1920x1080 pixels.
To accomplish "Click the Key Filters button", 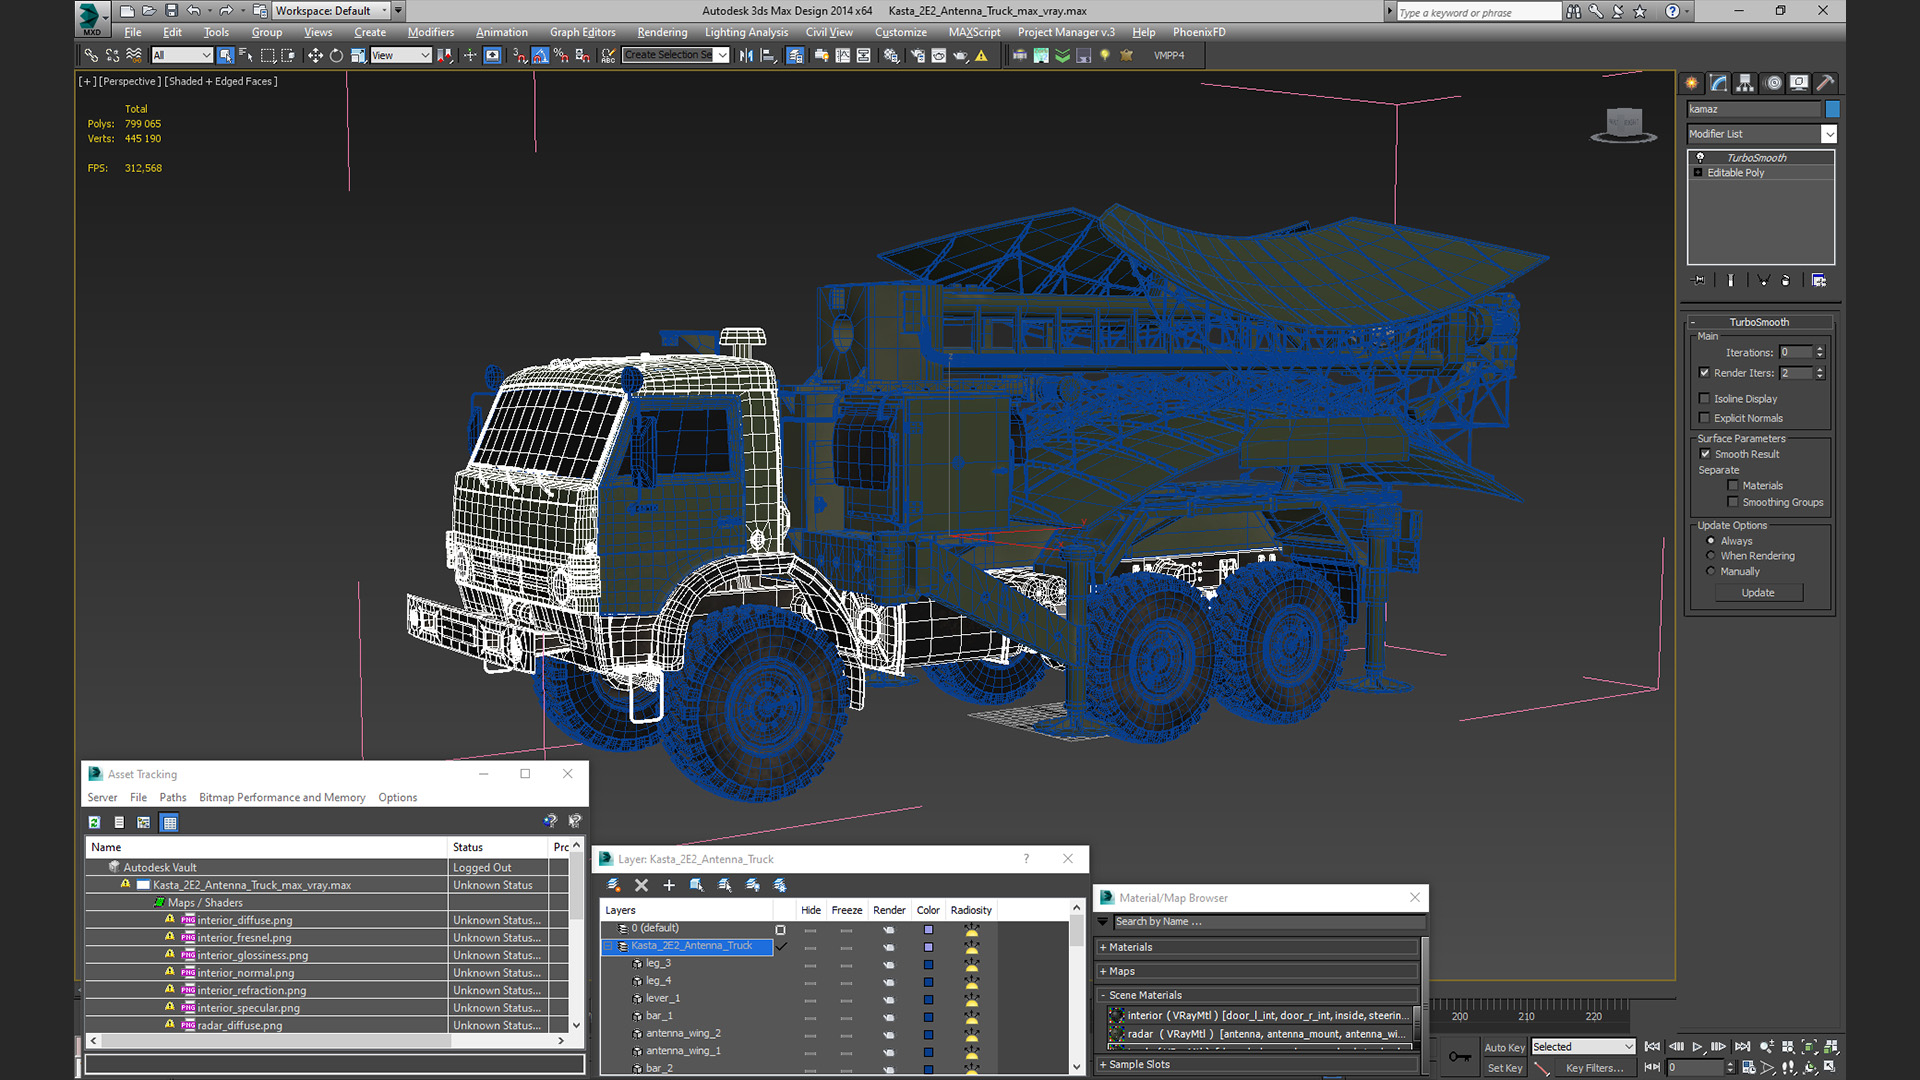I will [1594, 1068].
